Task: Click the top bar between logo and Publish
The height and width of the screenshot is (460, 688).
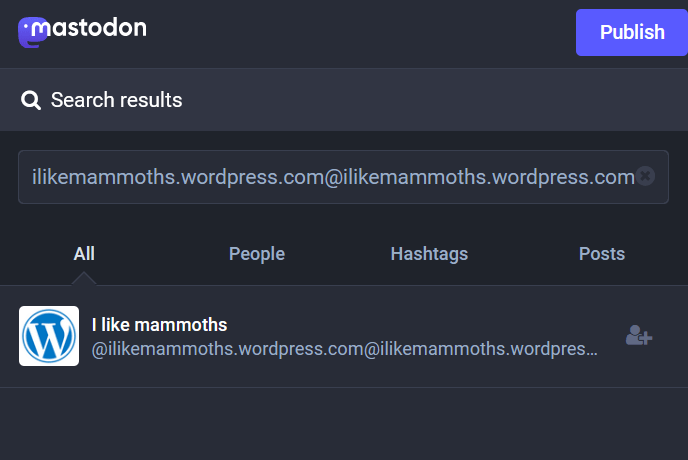Action: coord(360,32)
